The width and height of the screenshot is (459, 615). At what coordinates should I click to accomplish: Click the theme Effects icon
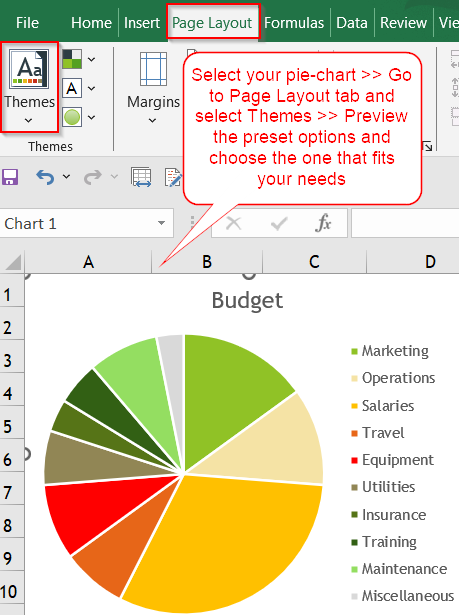(x=72, y=117)
